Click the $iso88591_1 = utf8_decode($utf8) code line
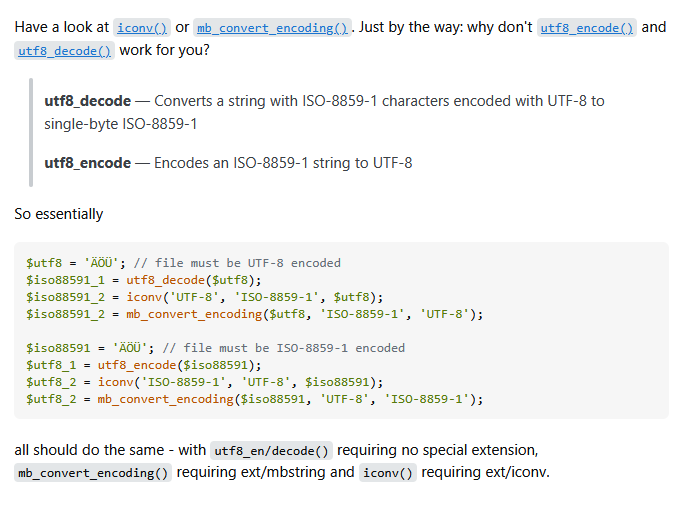 coord(143,280)
